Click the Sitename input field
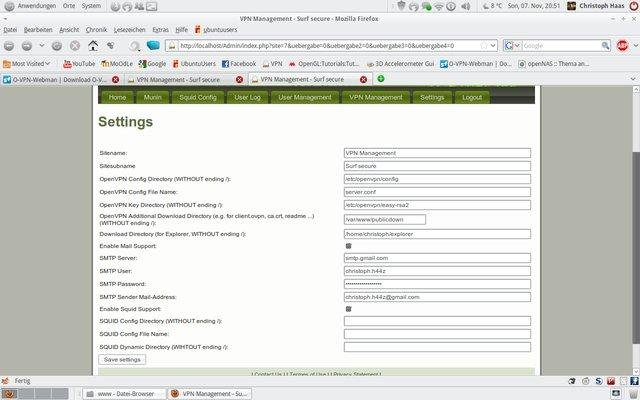 click(437, 153)
